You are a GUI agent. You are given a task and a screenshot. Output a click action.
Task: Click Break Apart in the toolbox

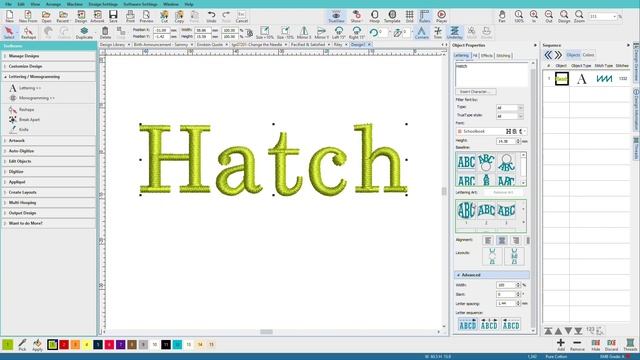coord(24,120)
